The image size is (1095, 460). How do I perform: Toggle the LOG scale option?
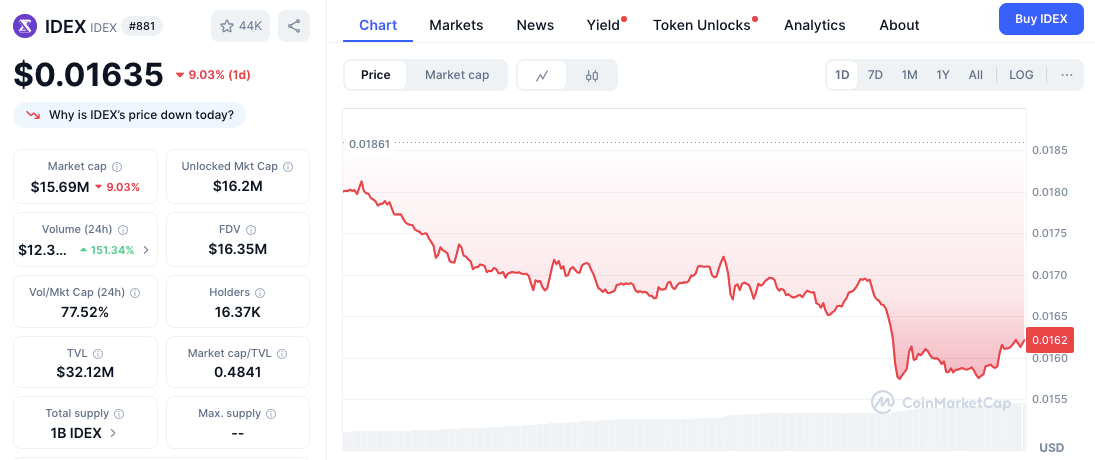click(1021, 75)
